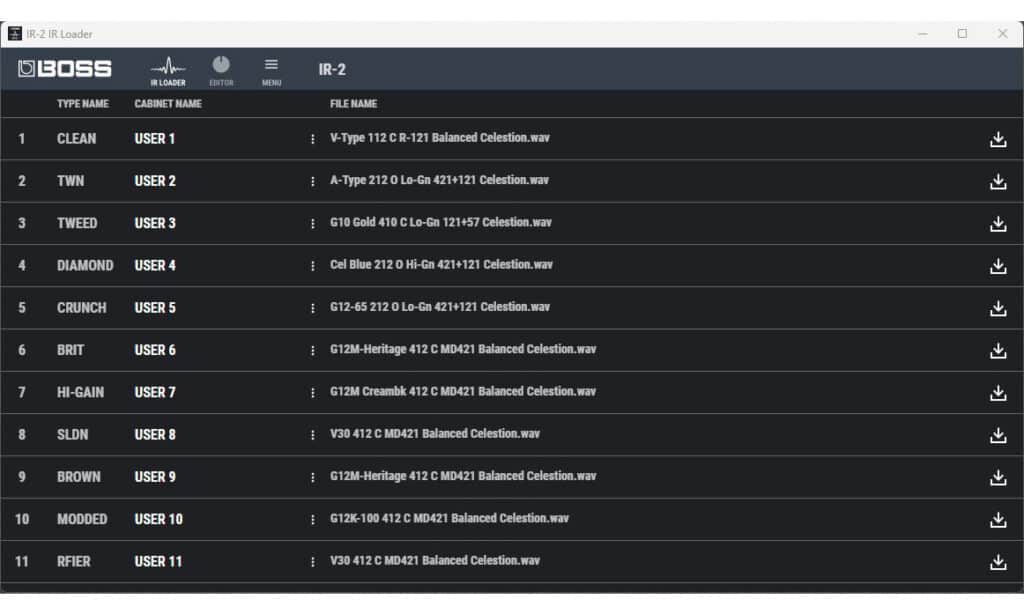The image size is (1024, 614).
Task: Click the IR-2 device title
Action: [x=332, y=69]
